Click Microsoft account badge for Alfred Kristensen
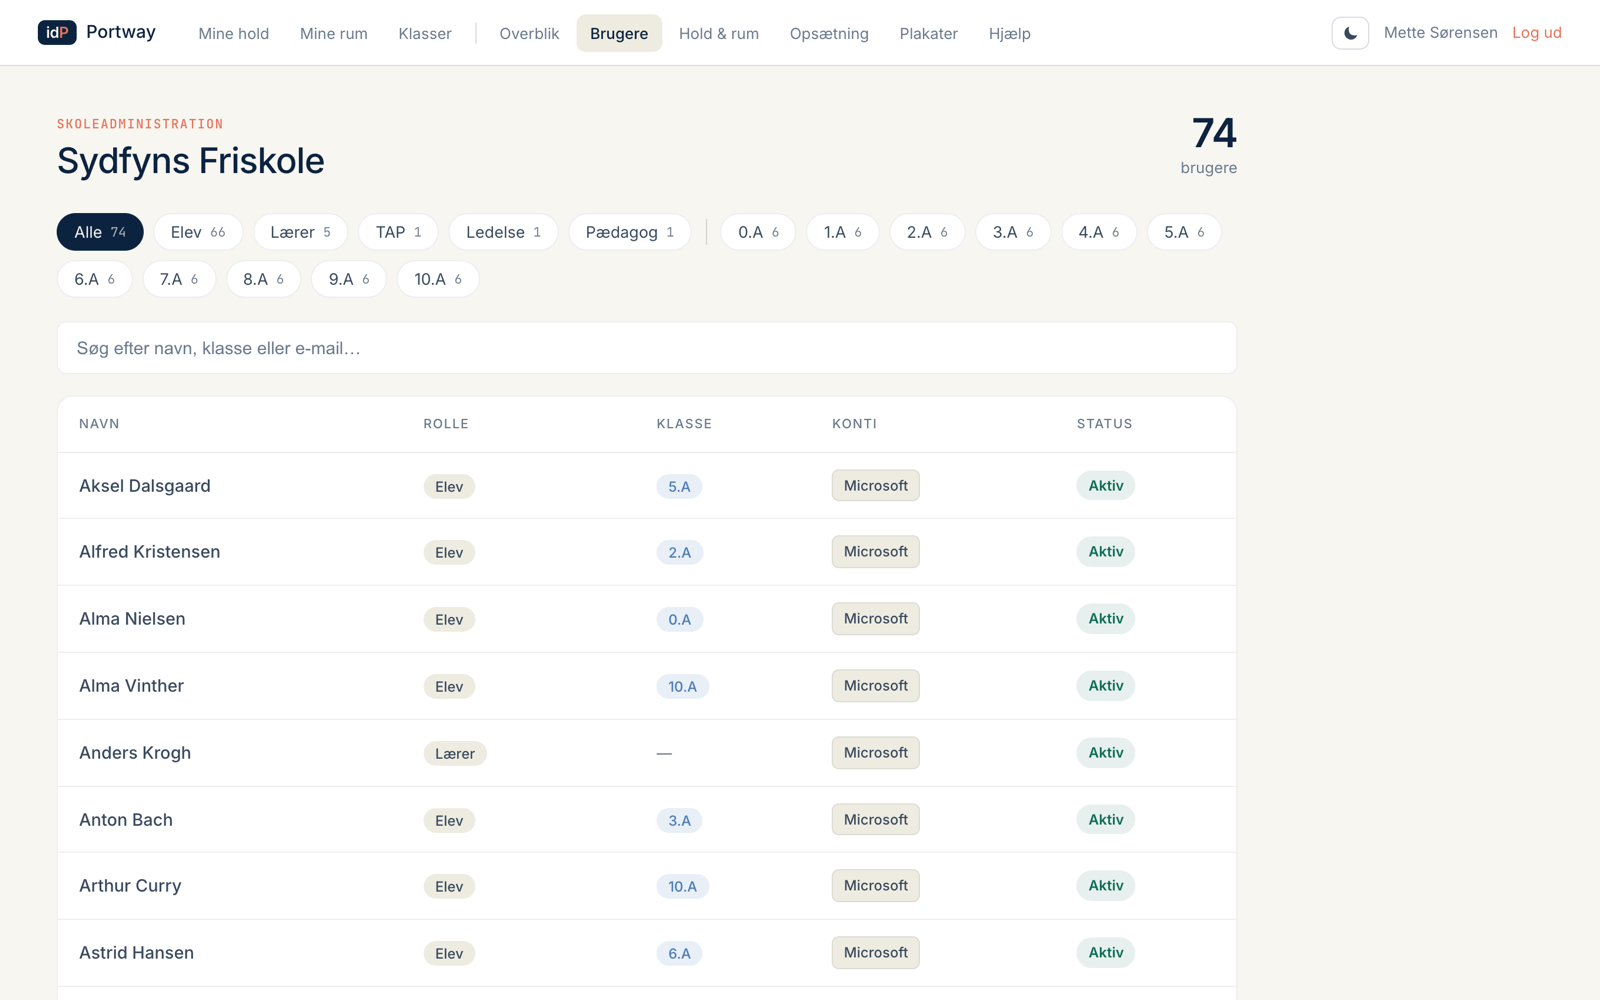The width and height of the screenshot is (1600, 1000). (x=875, y=552)
